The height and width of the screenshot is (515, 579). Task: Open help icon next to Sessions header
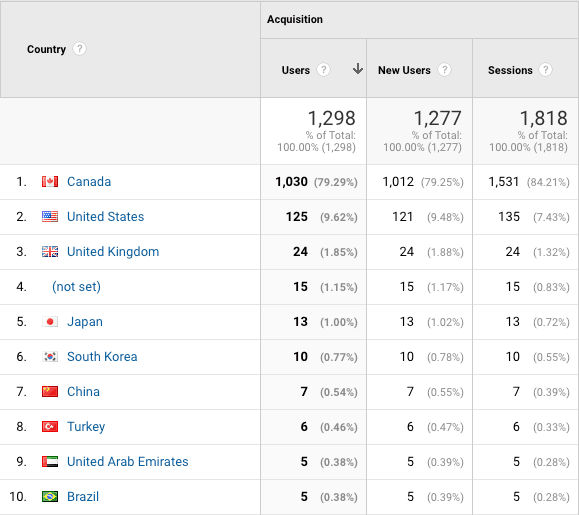tap(546, 70)
